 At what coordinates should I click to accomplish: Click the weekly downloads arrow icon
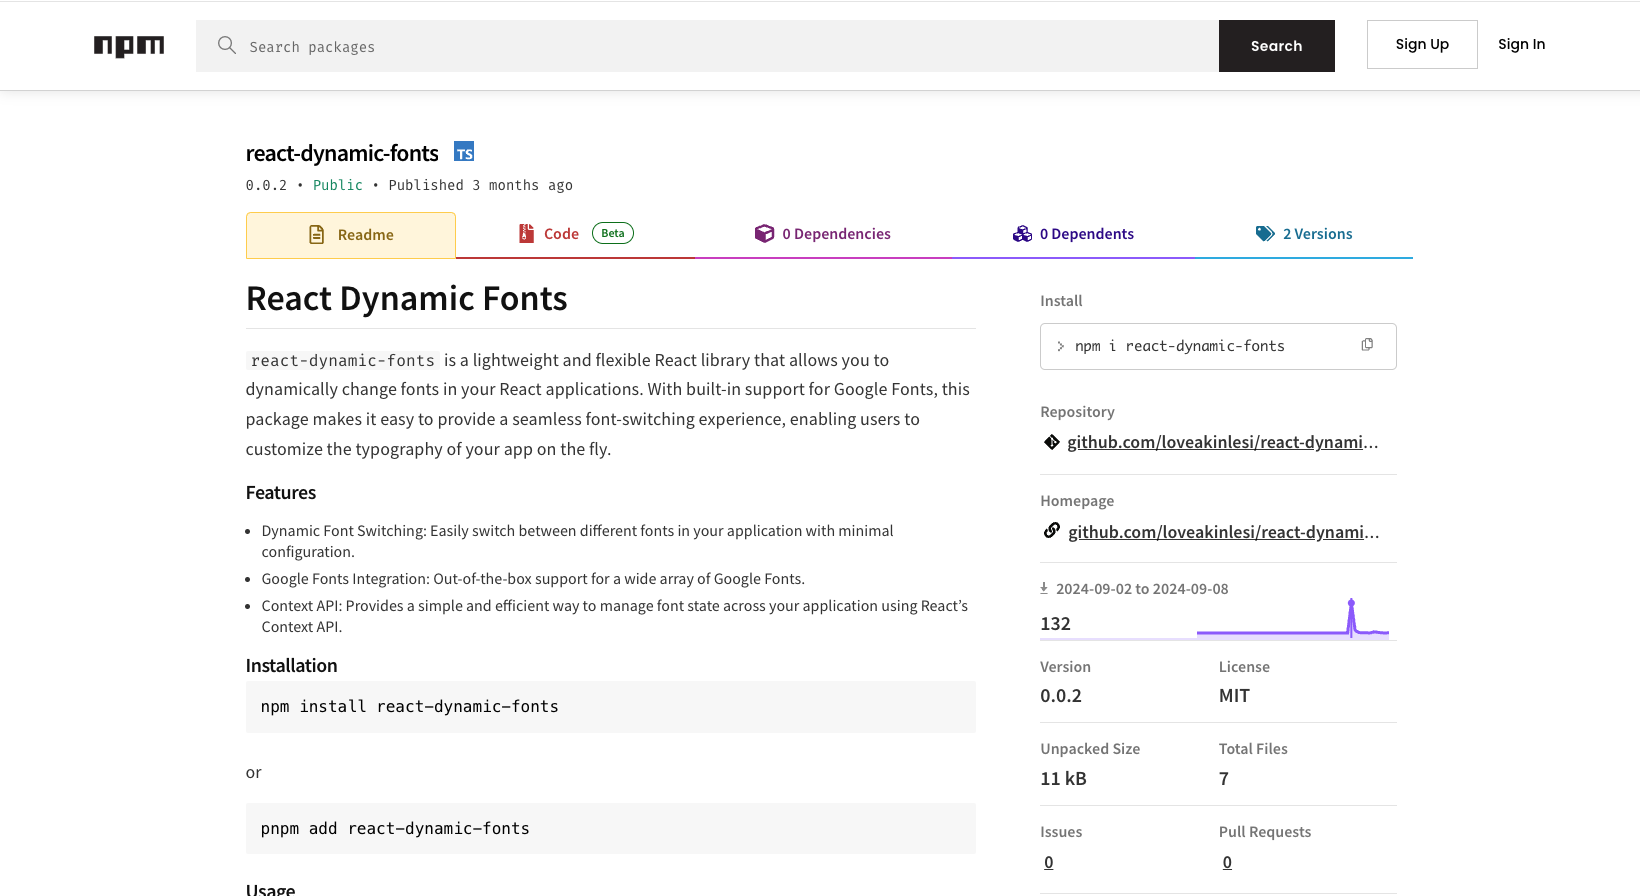[x=1044, y=588]
